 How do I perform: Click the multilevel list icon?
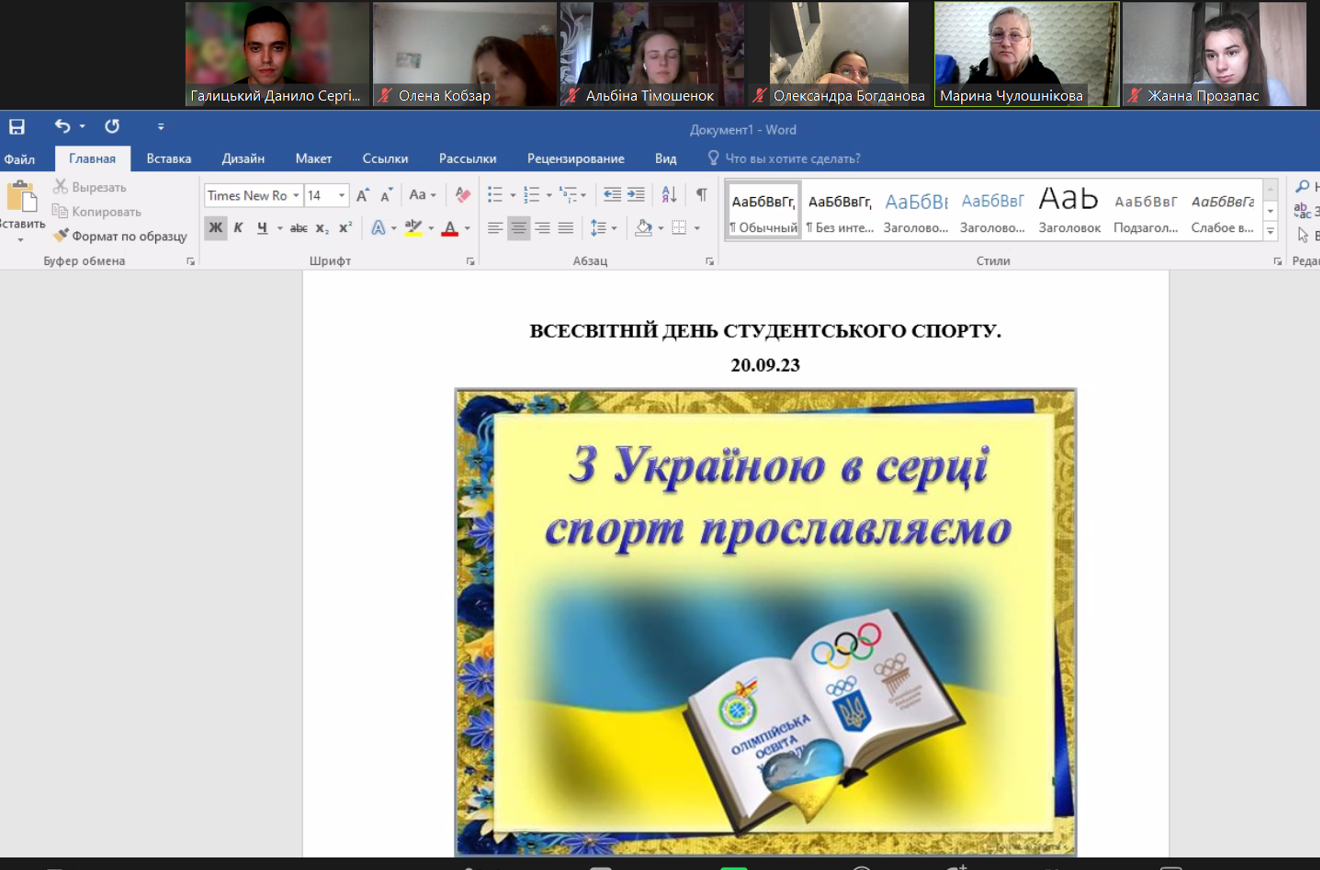(x=568, y=196)
